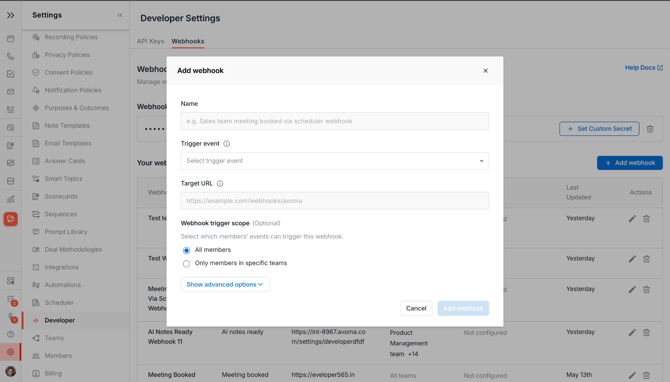Open the Help Docs link
Screen dimensions: 670x382
[x=644, y=68]
